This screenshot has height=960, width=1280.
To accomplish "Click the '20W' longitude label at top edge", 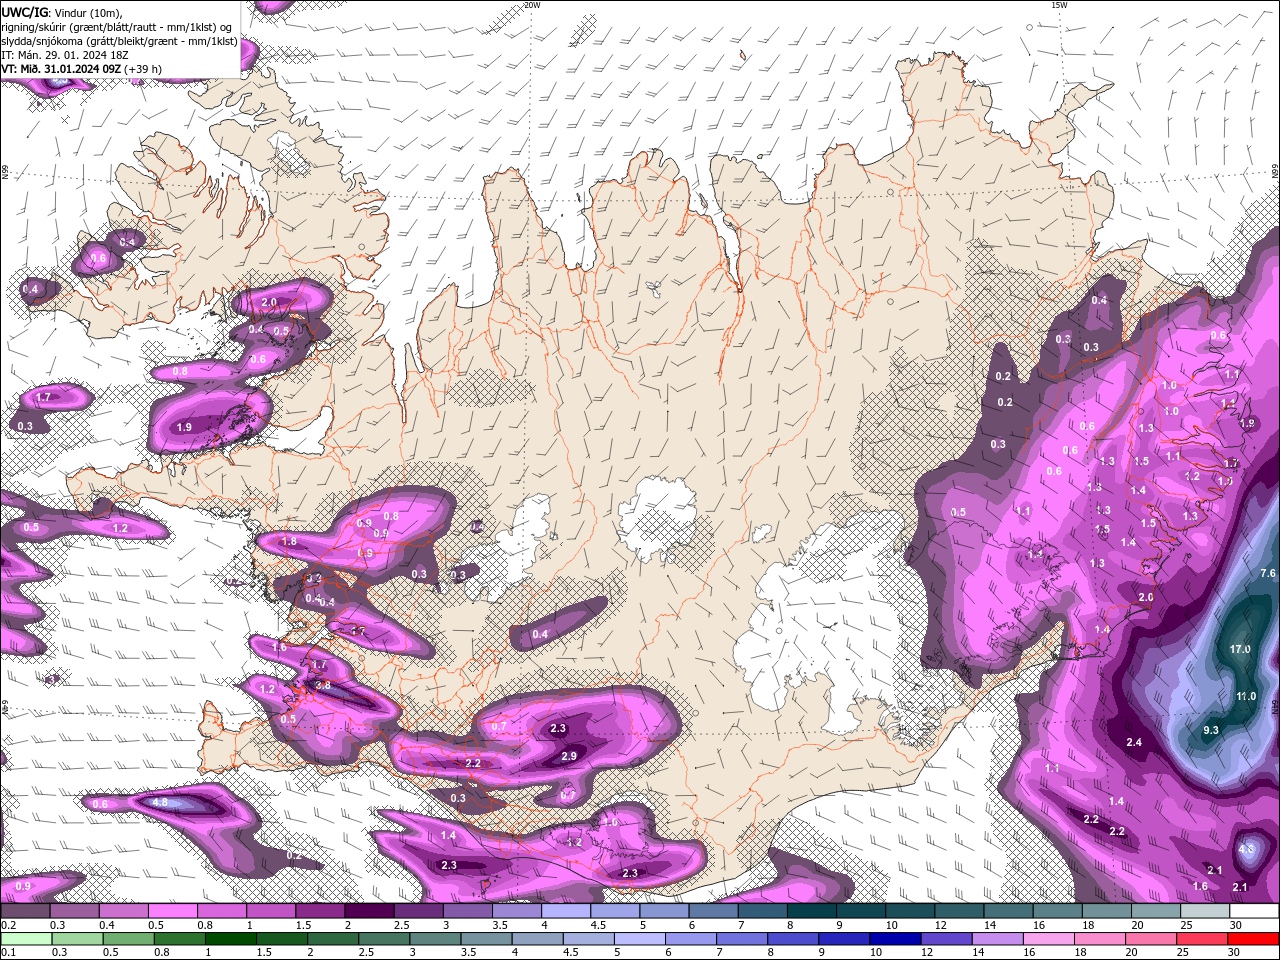I will point(532,5).
